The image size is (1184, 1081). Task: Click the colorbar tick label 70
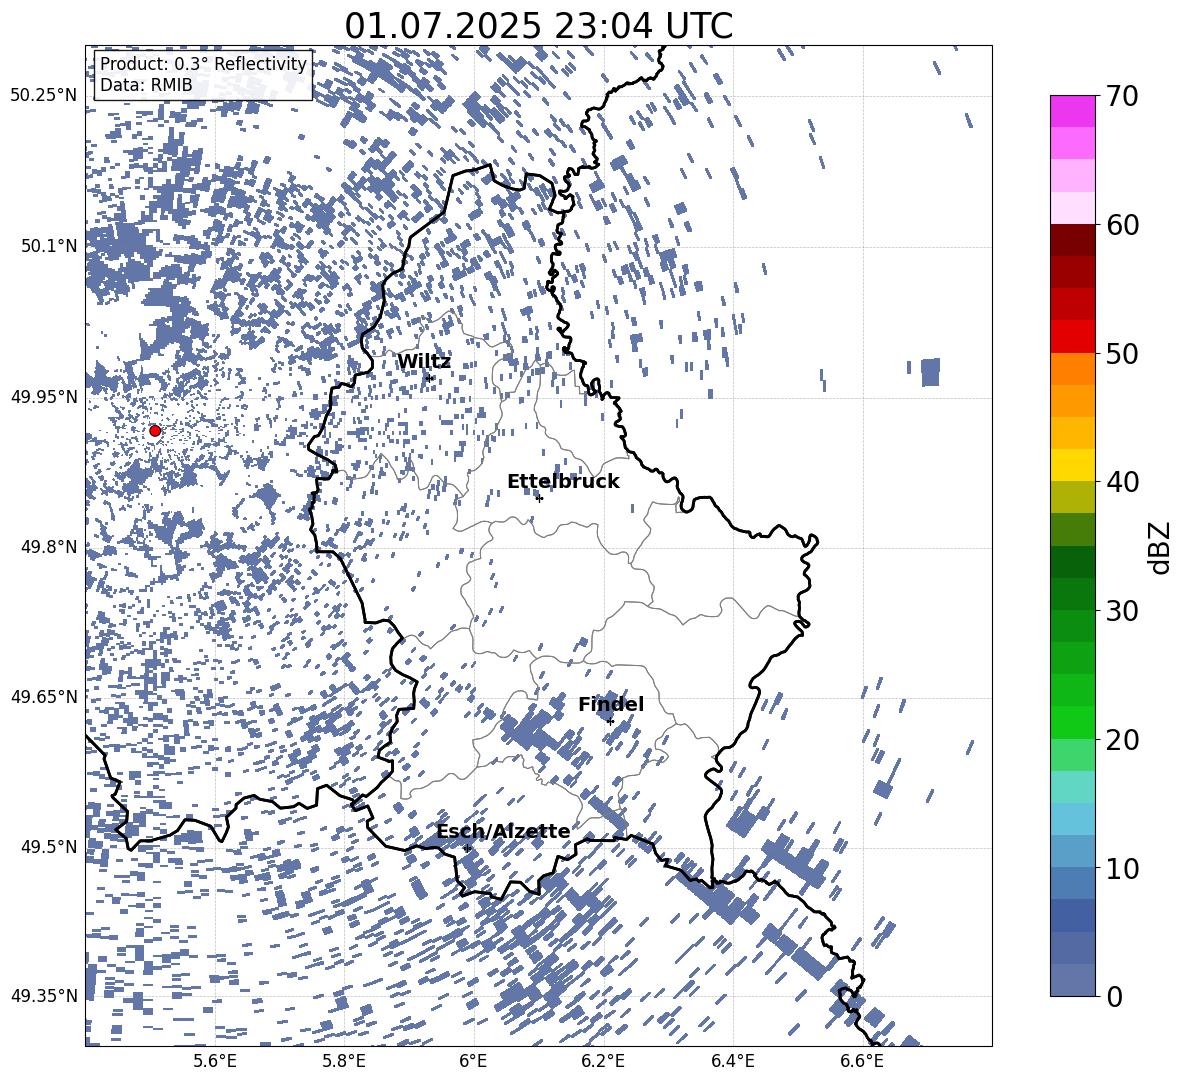pos(1123,96)
